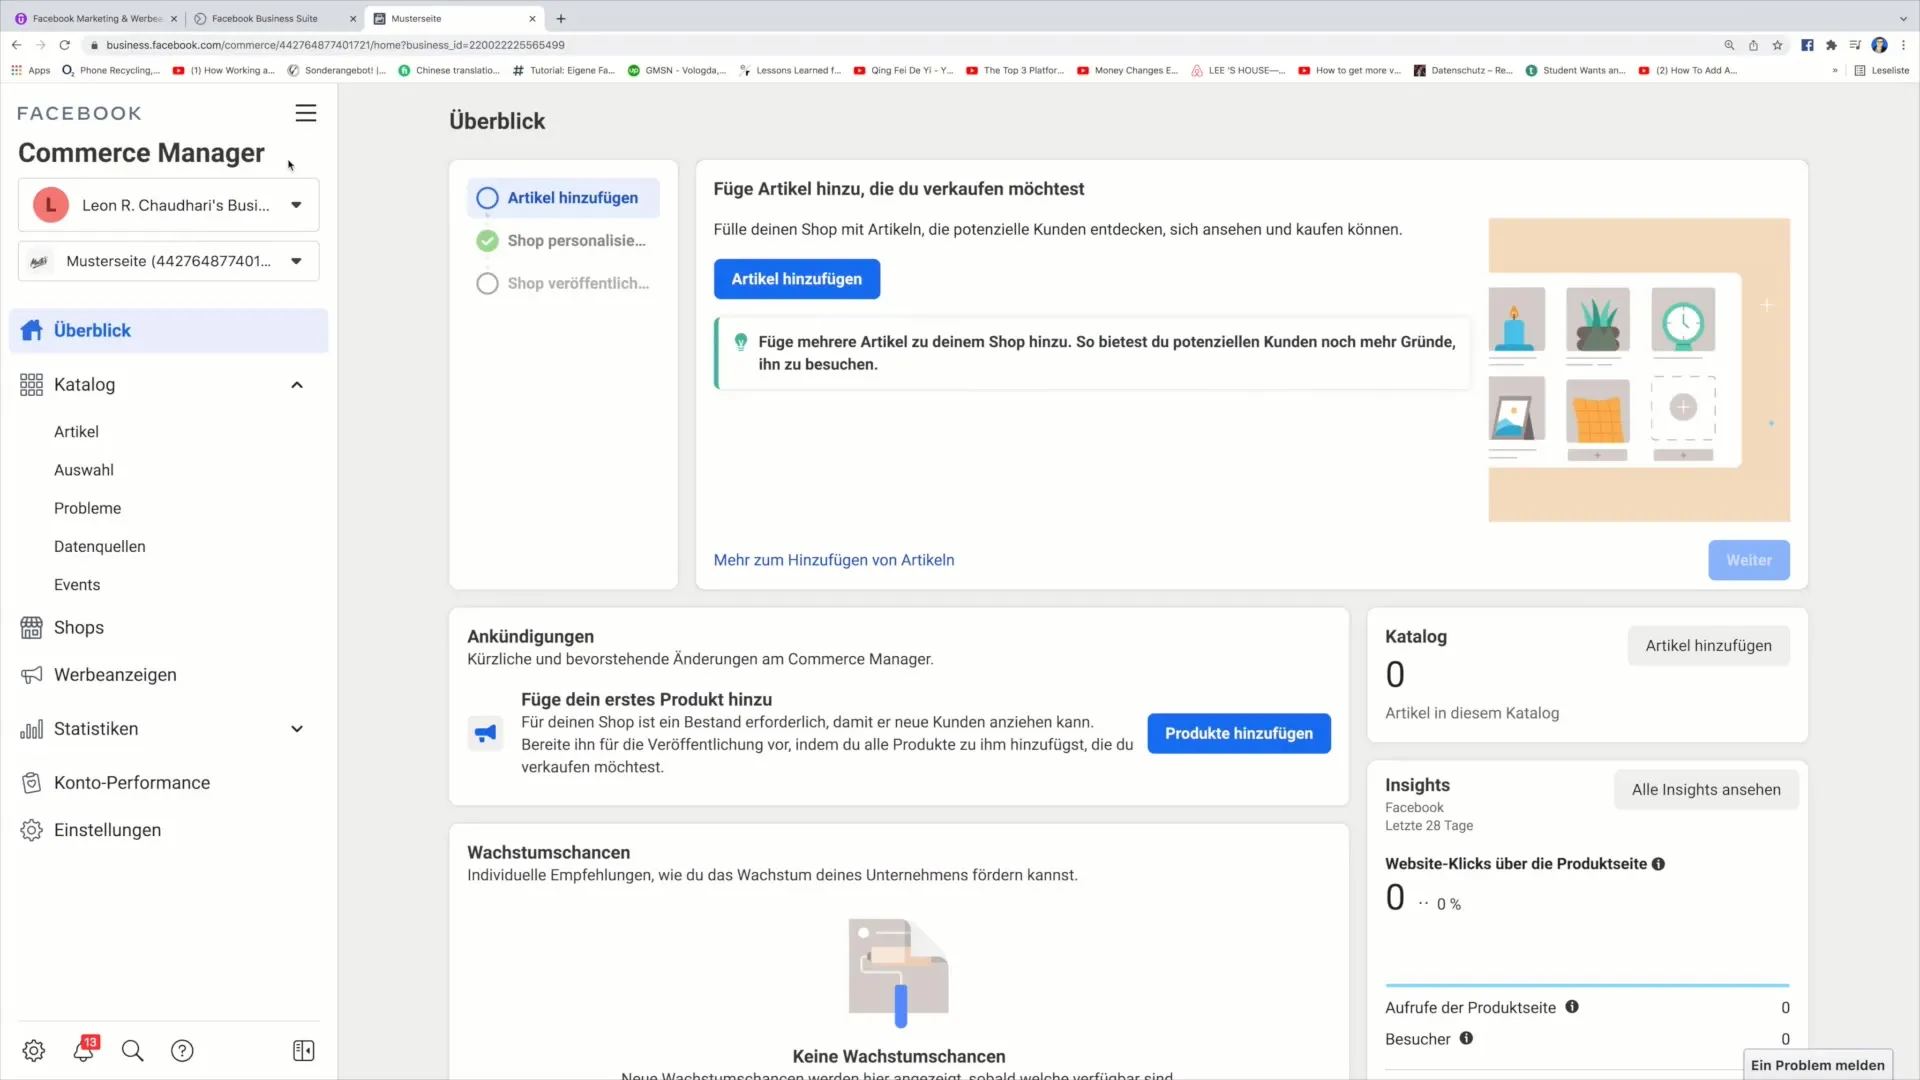Expand the Statistiken section chevron
This screenshot has height=1080, width=1920.
tap(297, 729)
